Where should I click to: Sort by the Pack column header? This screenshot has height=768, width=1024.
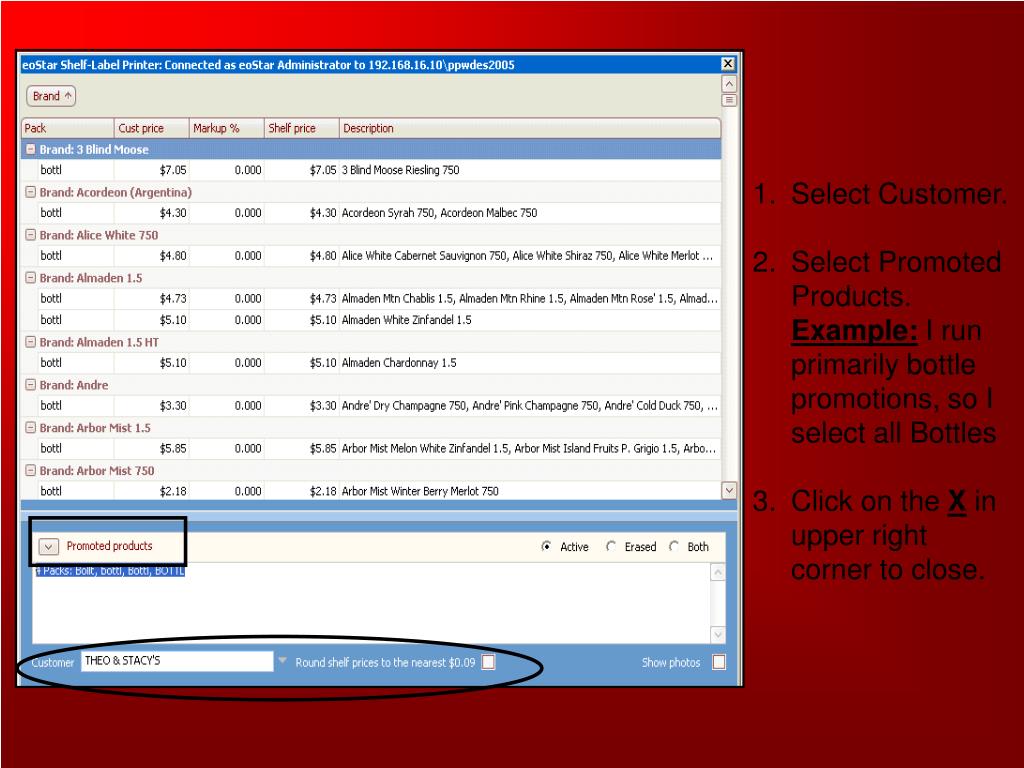click(x=68, y=128)
